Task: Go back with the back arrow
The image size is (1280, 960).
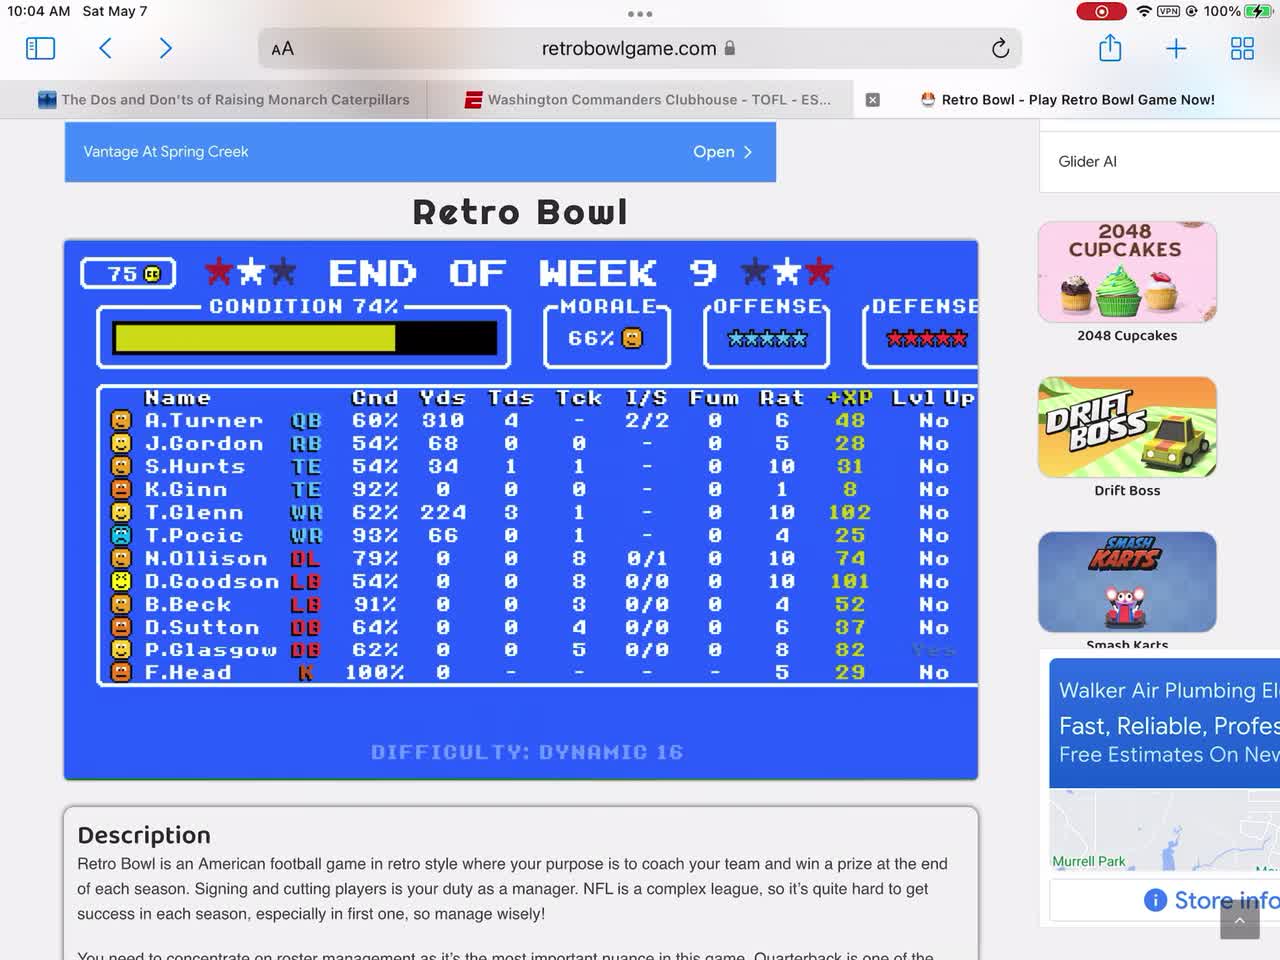Action: 105,48
